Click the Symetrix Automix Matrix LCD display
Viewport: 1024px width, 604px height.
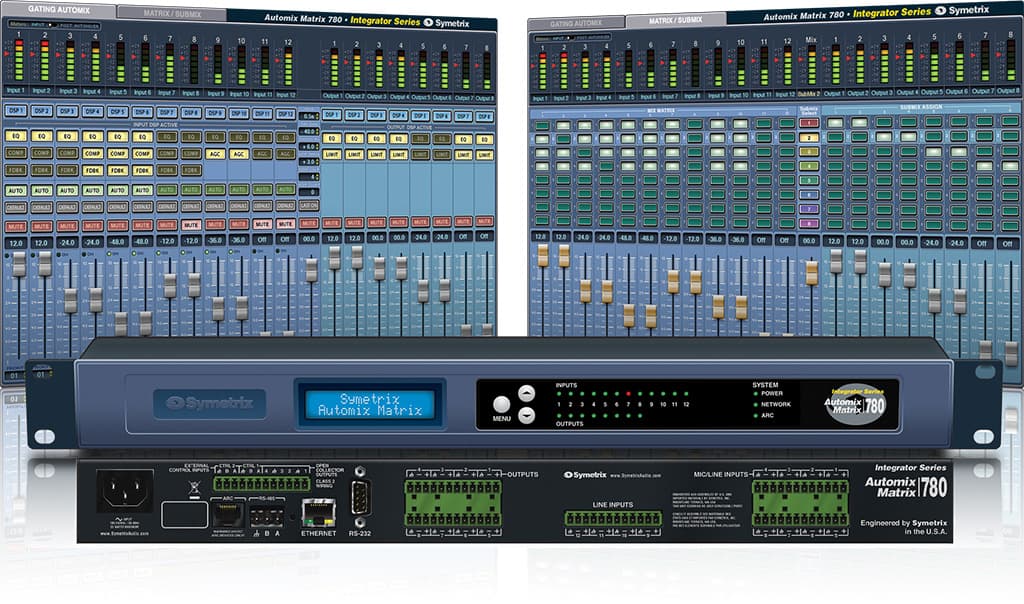(x=370, y=404)
